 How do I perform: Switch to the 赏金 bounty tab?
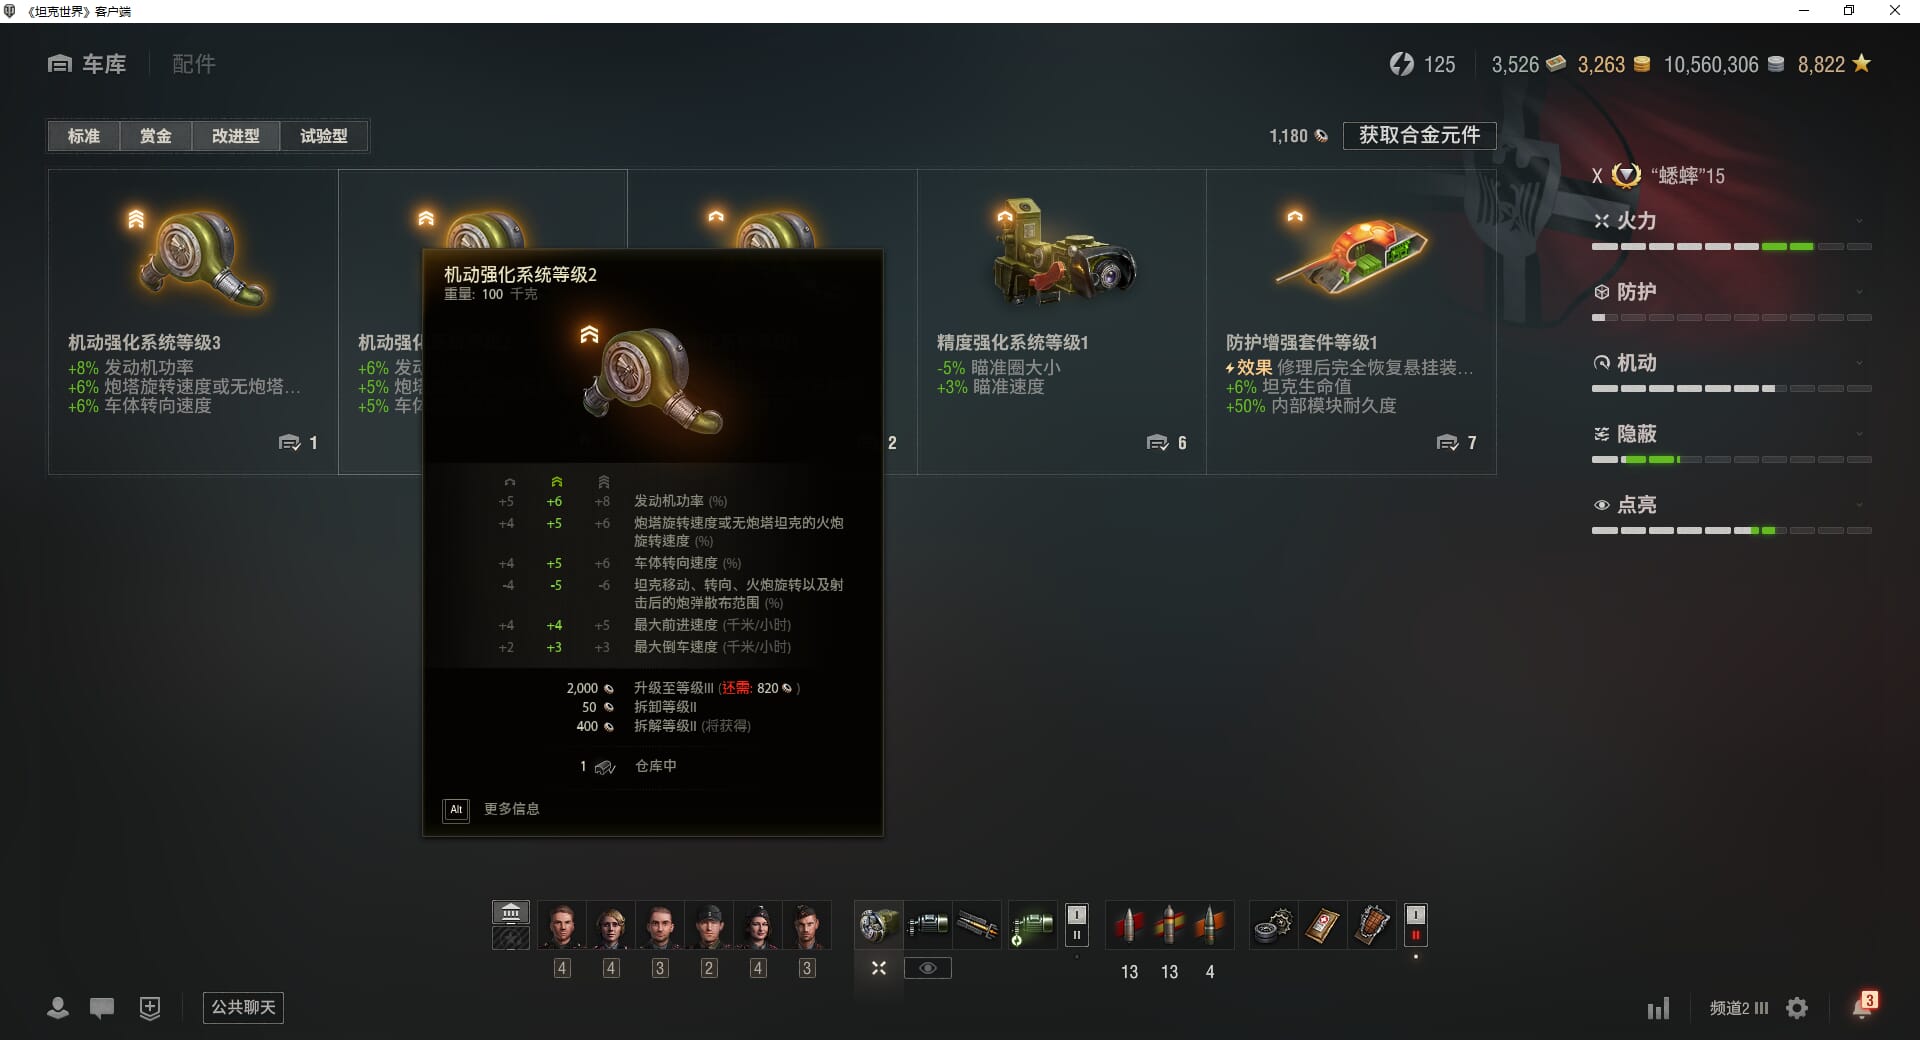(155, 136)
